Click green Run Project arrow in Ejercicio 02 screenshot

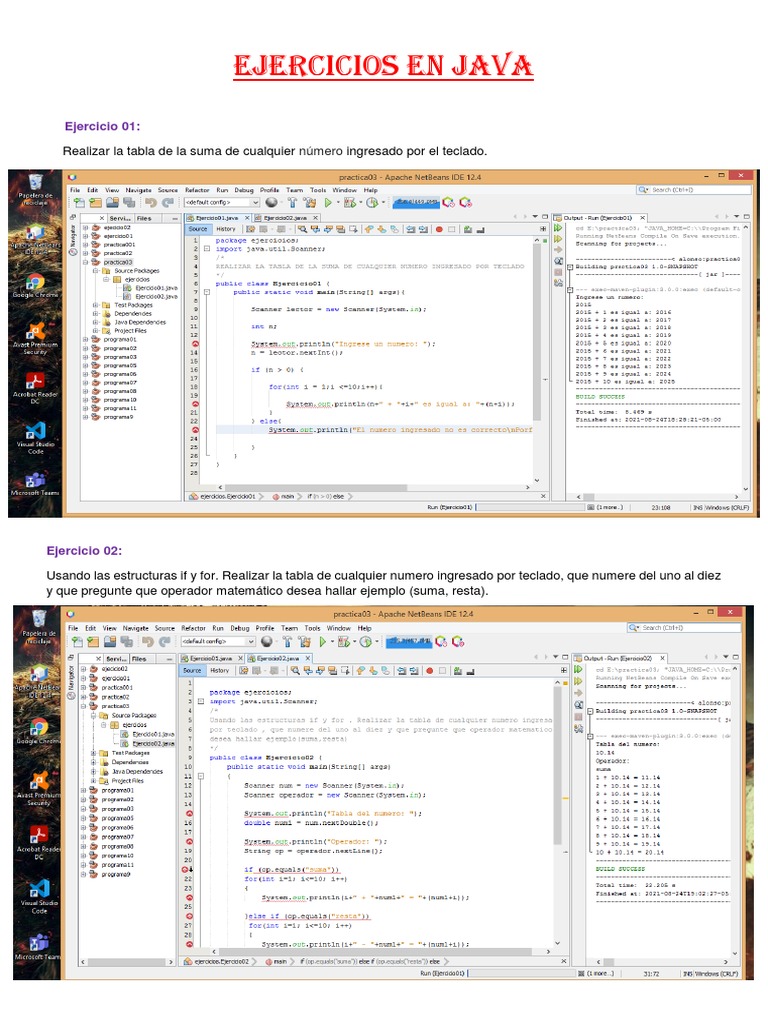(323, 642)
